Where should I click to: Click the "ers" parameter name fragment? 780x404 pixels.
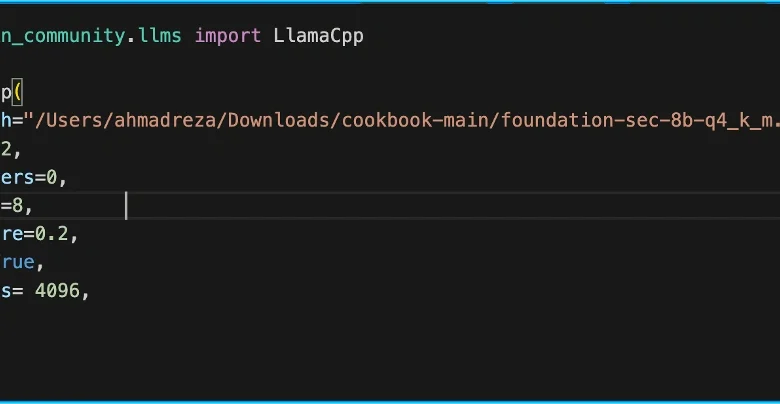tap(20, 178)
